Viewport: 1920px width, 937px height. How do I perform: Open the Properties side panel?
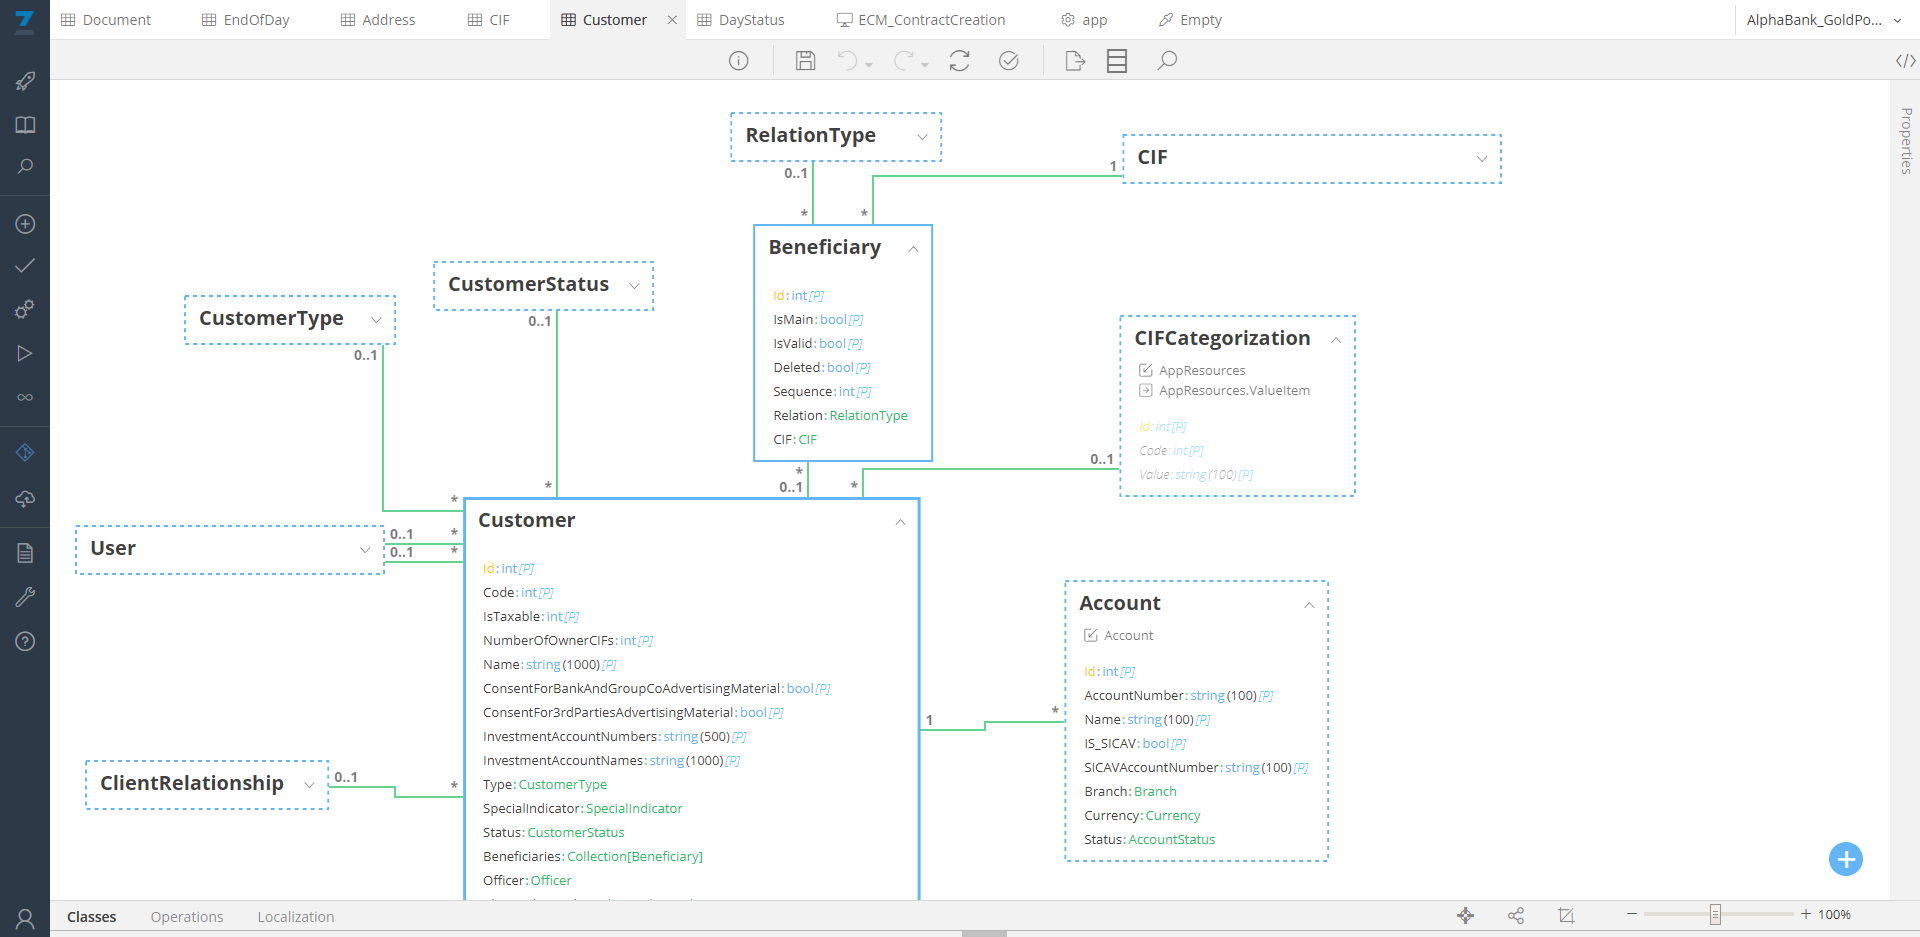[1906, 140]
